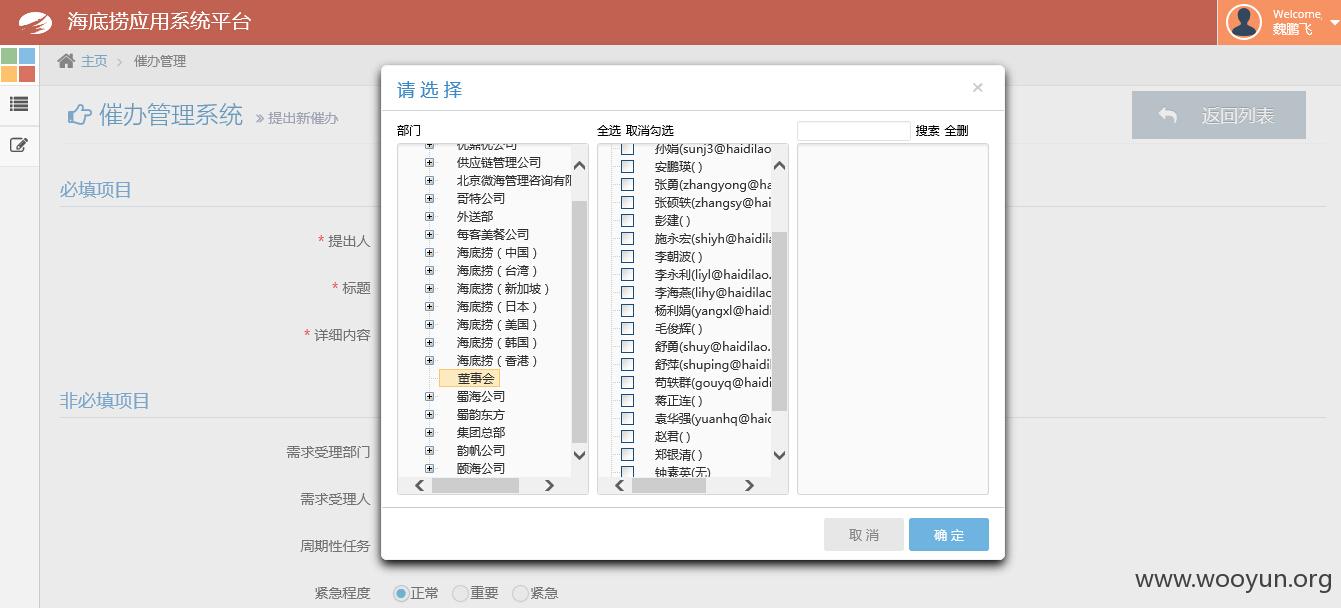Image resolution: width=1341 pixels, height=608 pixels.
Task: Open the list menu icon in sidebar
Action: (x=19, y=104)
